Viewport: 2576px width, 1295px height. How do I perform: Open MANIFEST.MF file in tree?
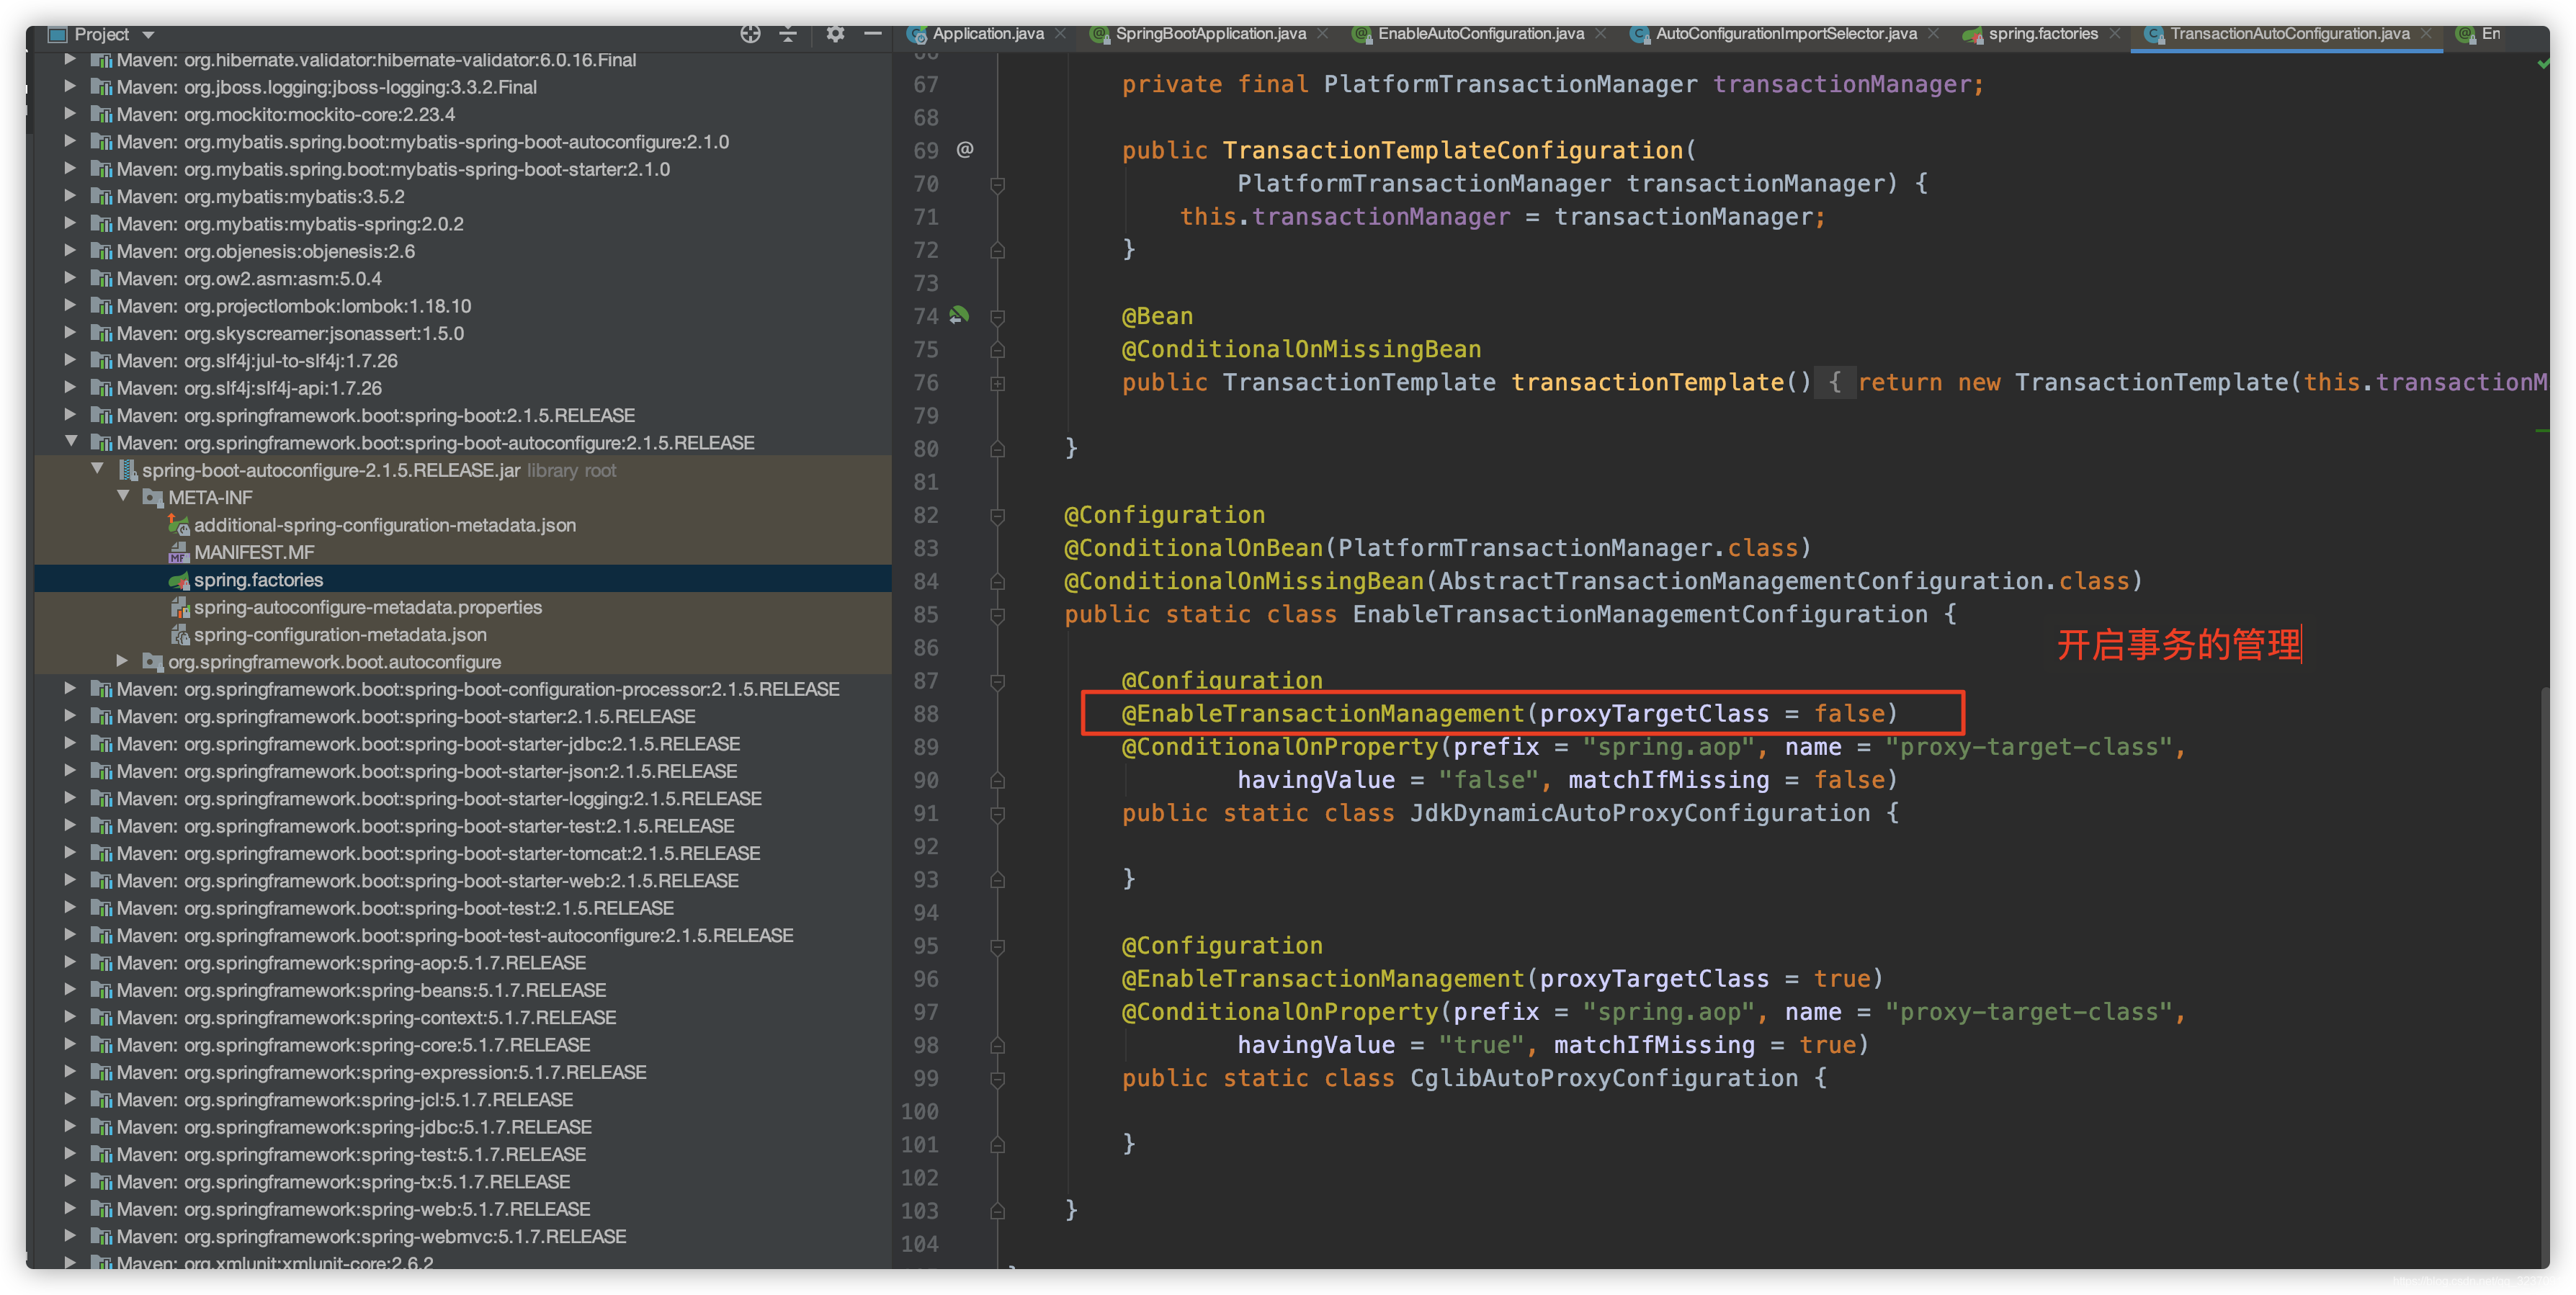(x=253, y=552)
